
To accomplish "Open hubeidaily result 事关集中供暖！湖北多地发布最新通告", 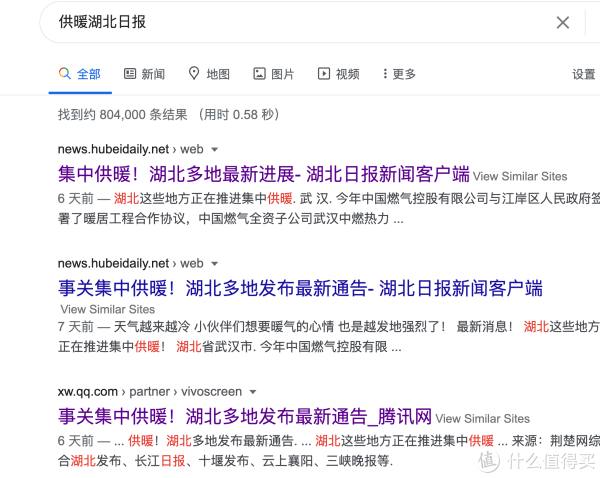I will click(x=300, y=288).
